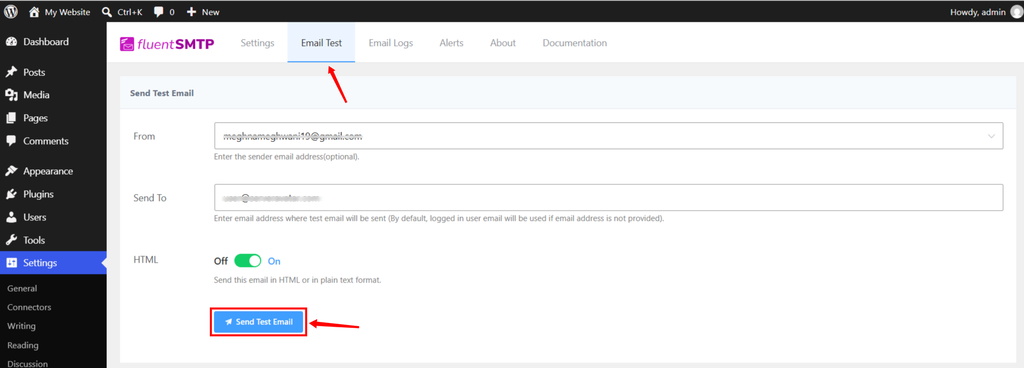Click the Users person icon

point(11,217)
